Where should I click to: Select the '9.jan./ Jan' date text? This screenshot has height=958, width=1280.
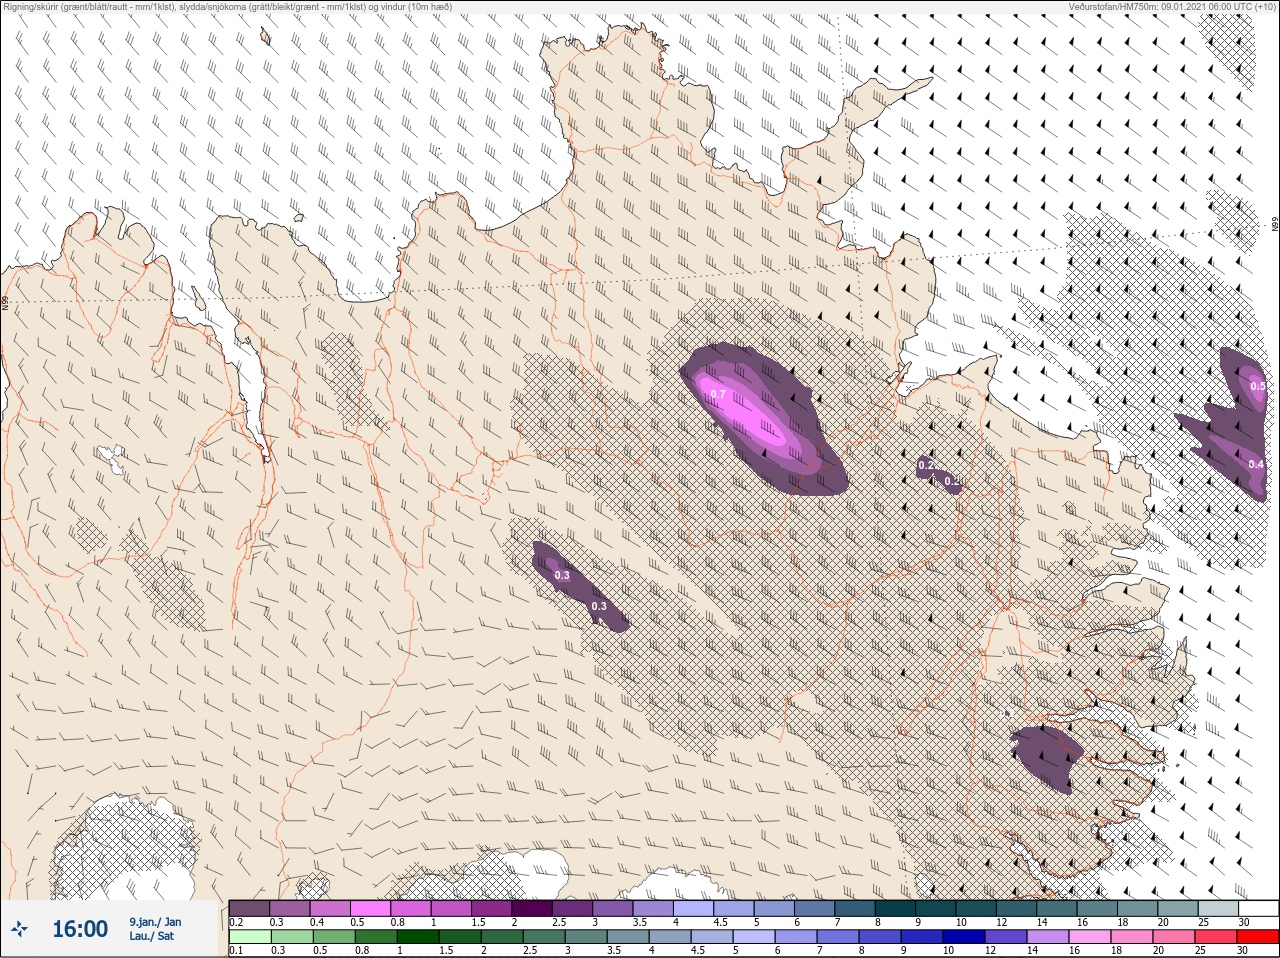point(155,922)
